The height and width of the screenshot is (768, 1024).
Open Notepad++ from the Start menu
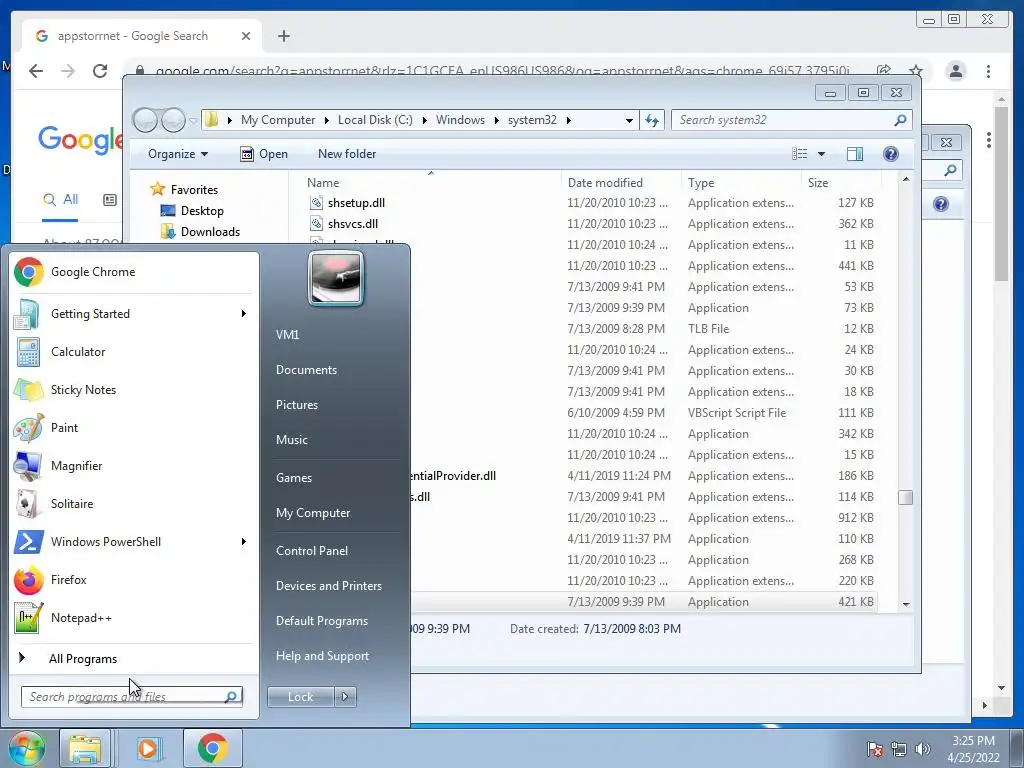tap(134, 617)
